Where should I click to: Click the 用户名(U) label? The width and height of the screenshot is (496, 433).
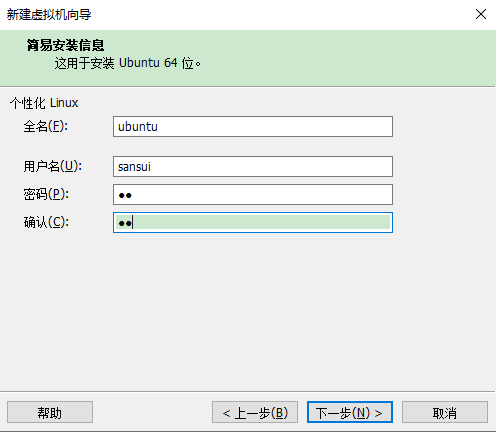tap(53, 166)
